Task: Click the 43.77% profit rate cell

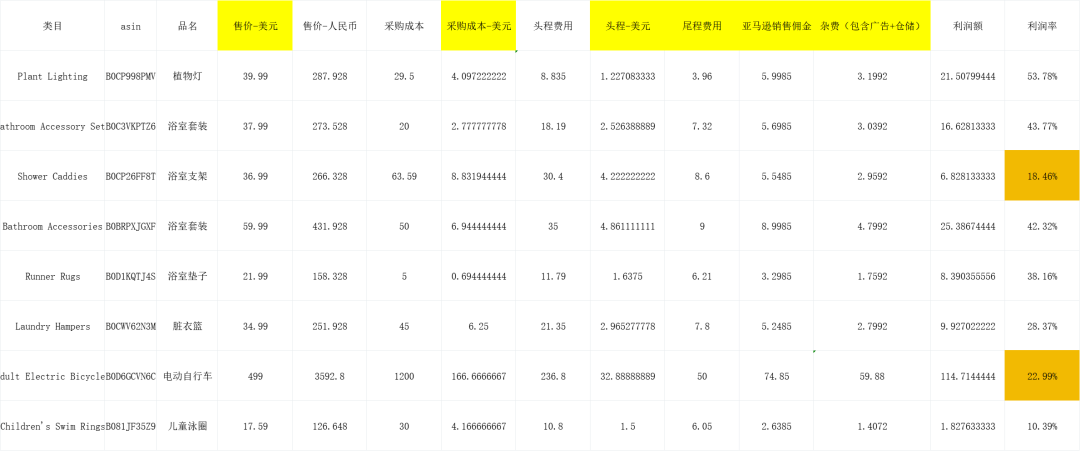Action: [x=1042, y=126]
